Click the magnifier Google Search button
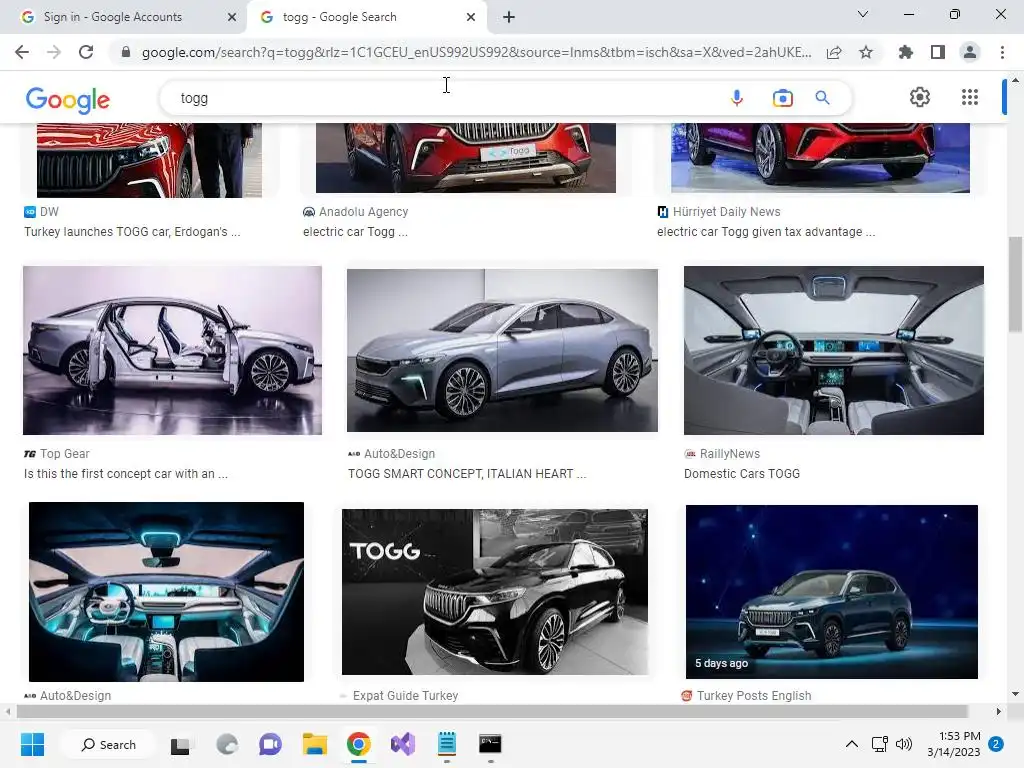 [x=822, y=98]
